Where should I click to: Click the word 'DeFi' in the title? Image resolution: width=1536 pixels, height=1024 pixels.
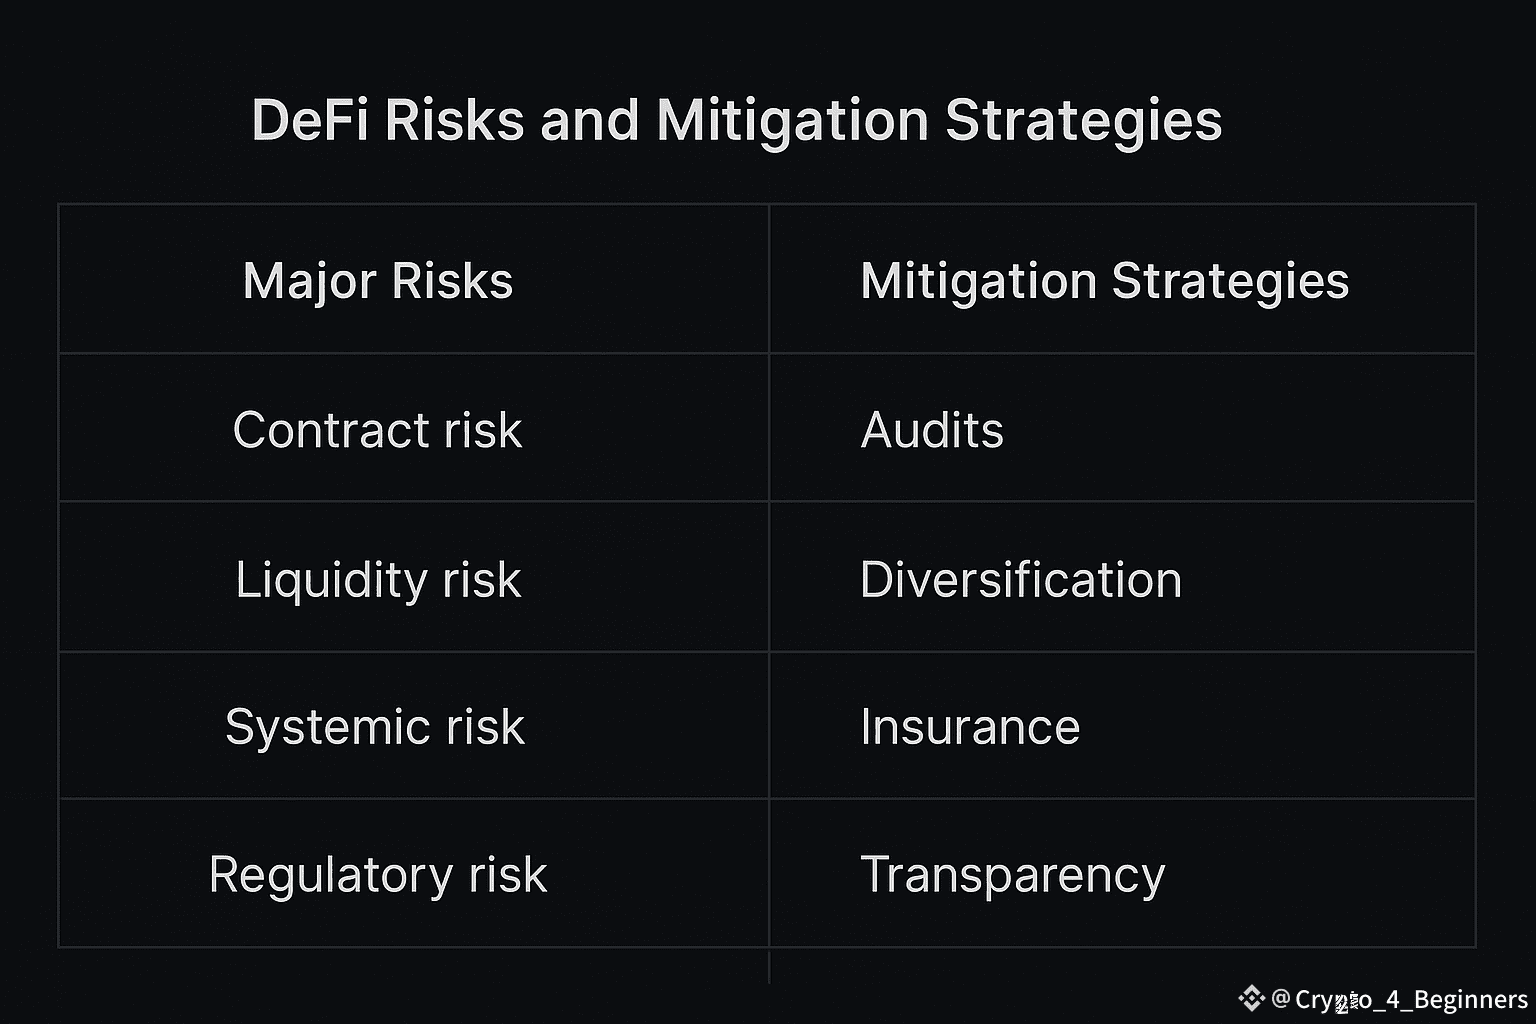[311, 120]
